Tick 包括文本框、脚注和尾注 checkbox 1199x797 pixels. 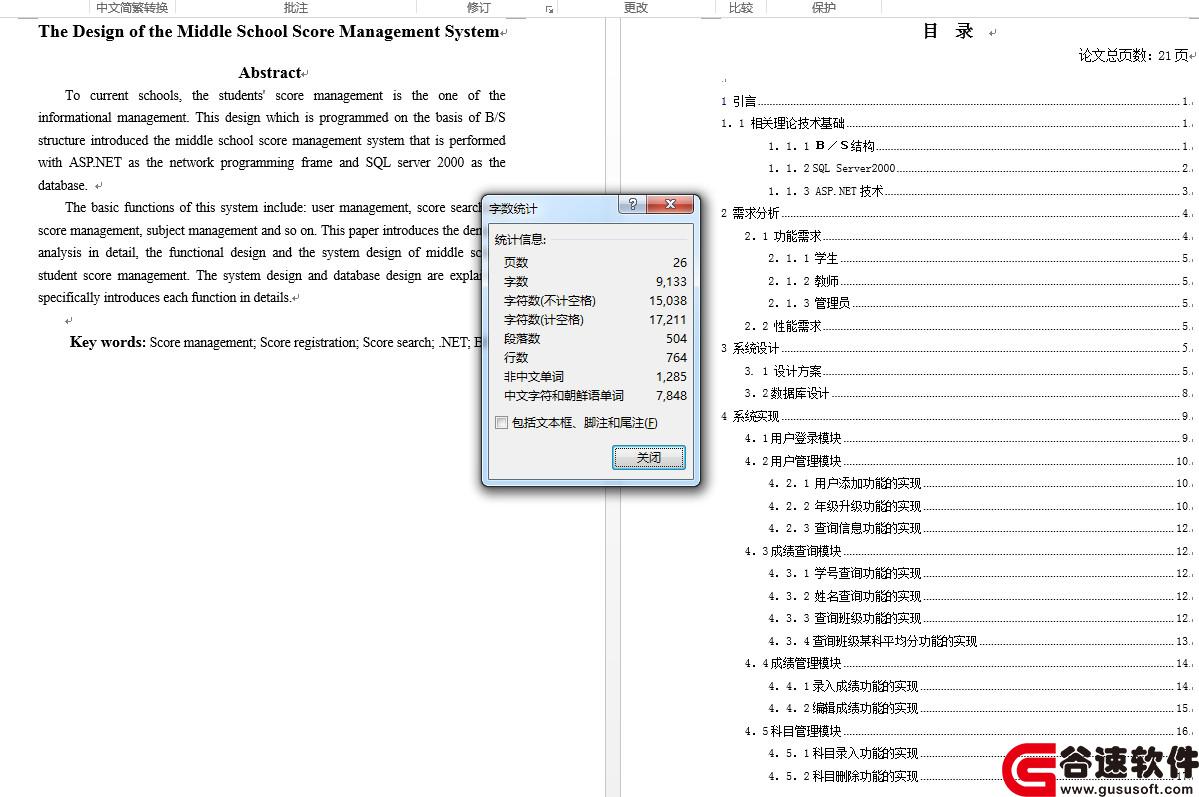click(x=502, y=422)
